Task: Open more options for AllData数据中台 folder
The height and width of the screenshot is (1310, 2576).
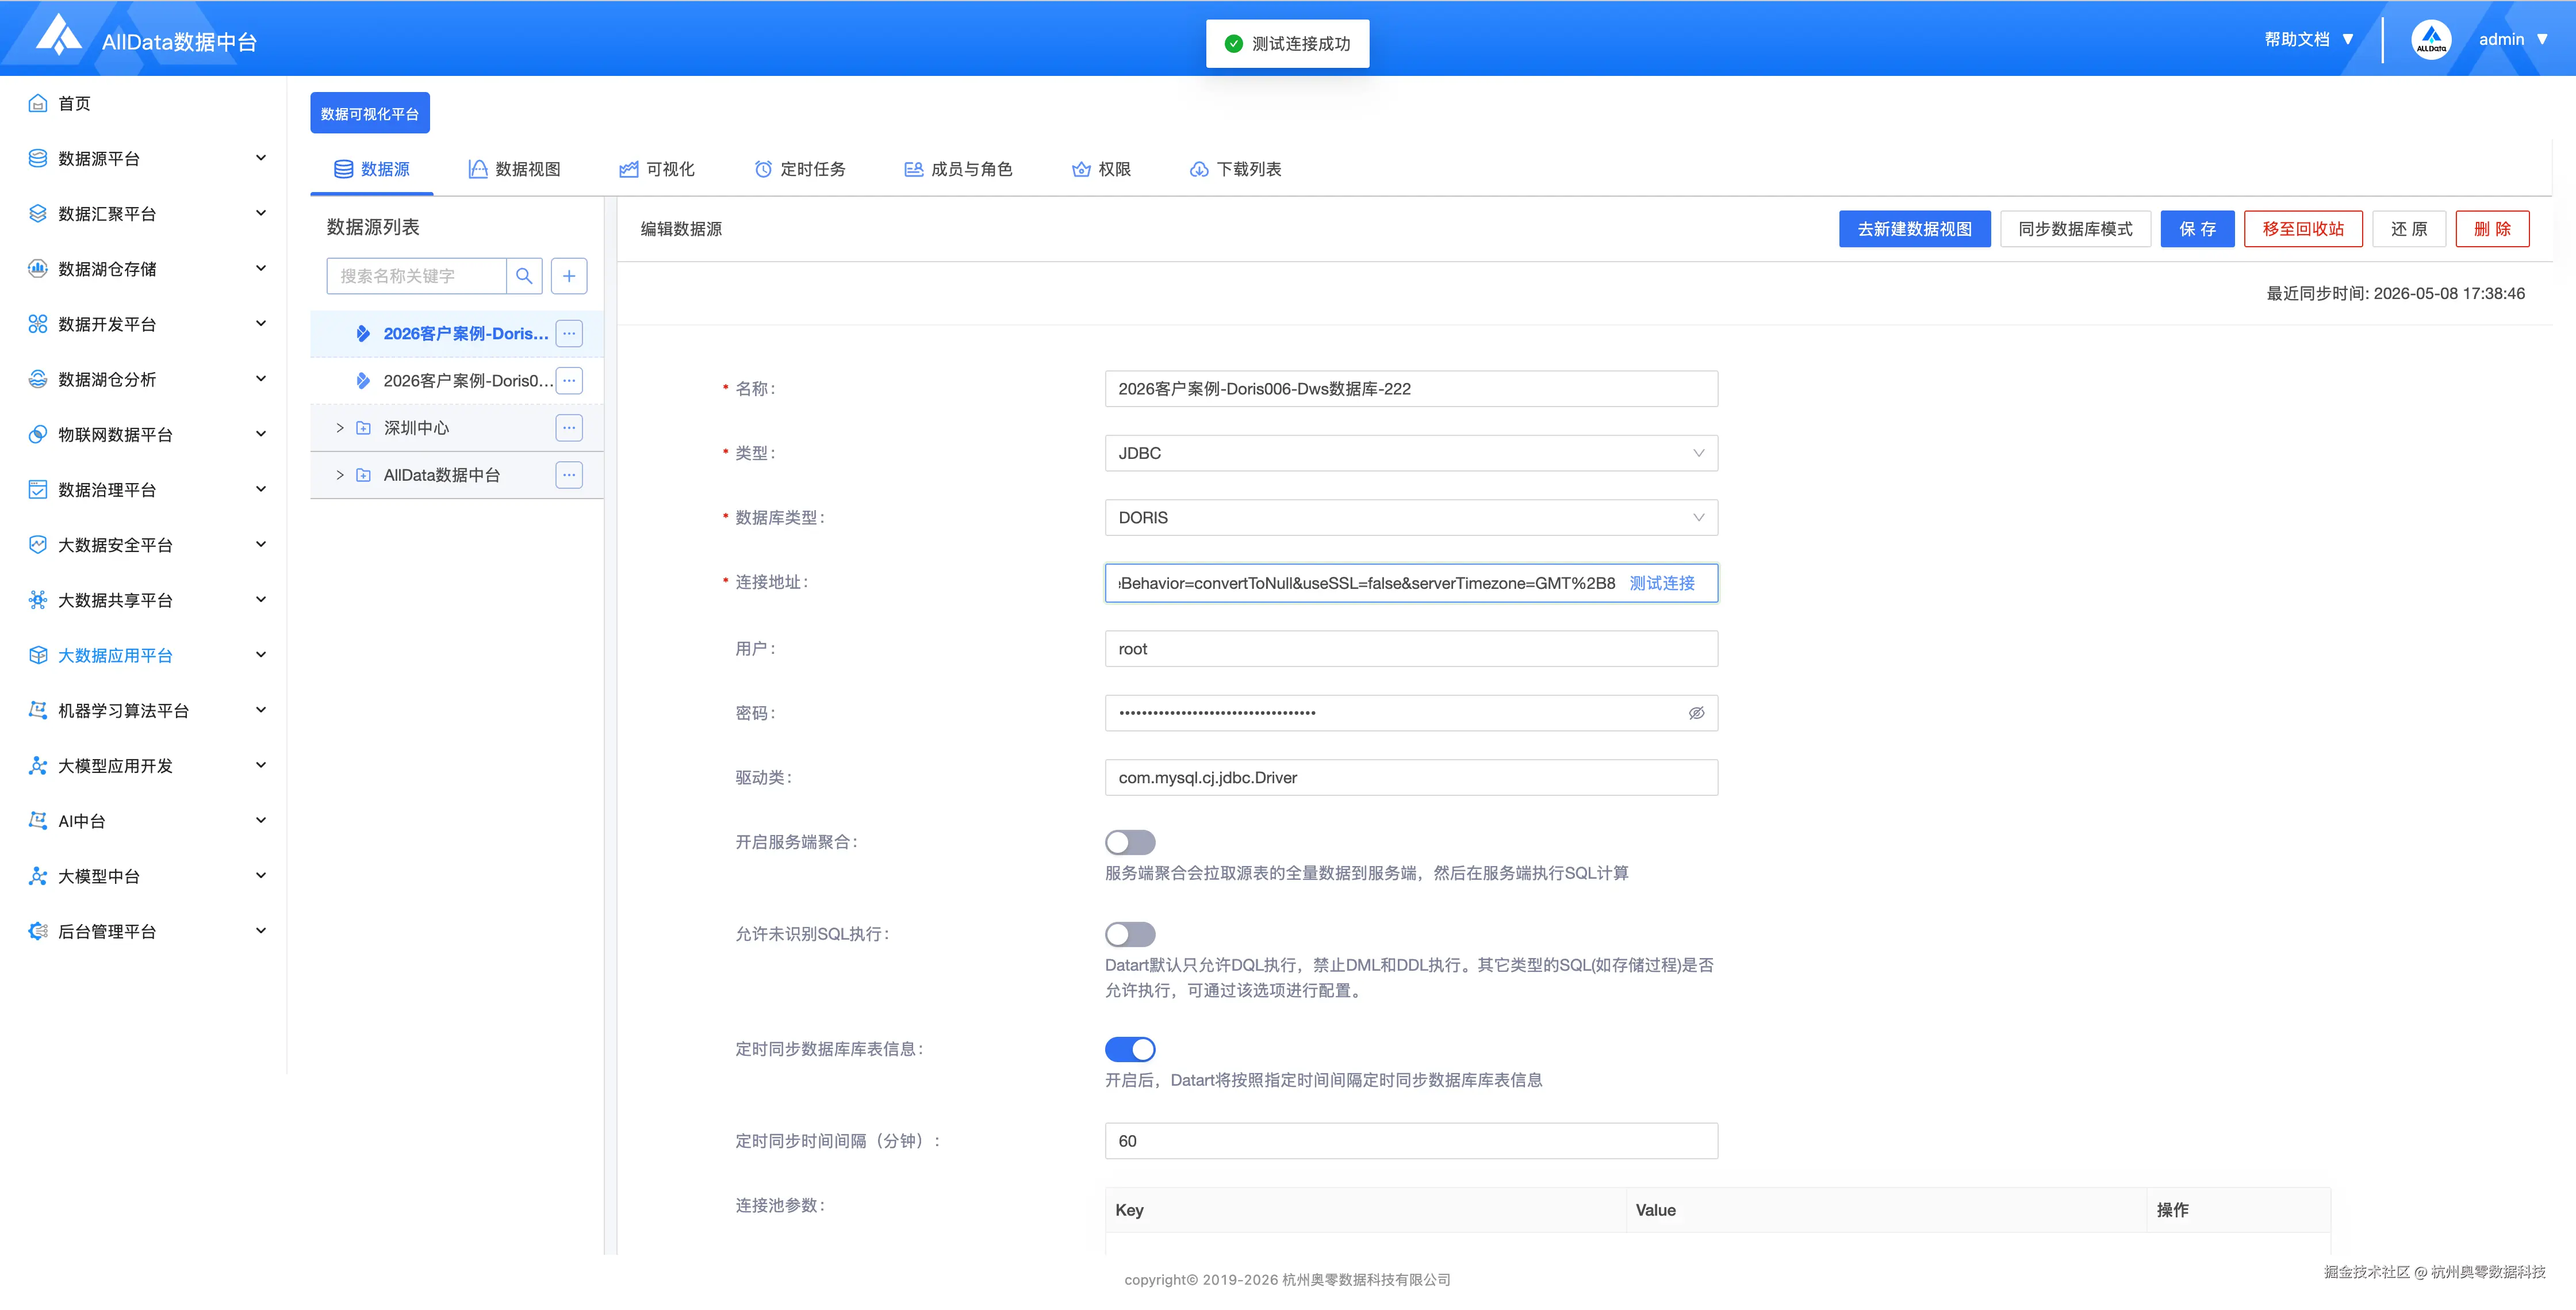Action: pyautogui.click(x=569, y=475)
